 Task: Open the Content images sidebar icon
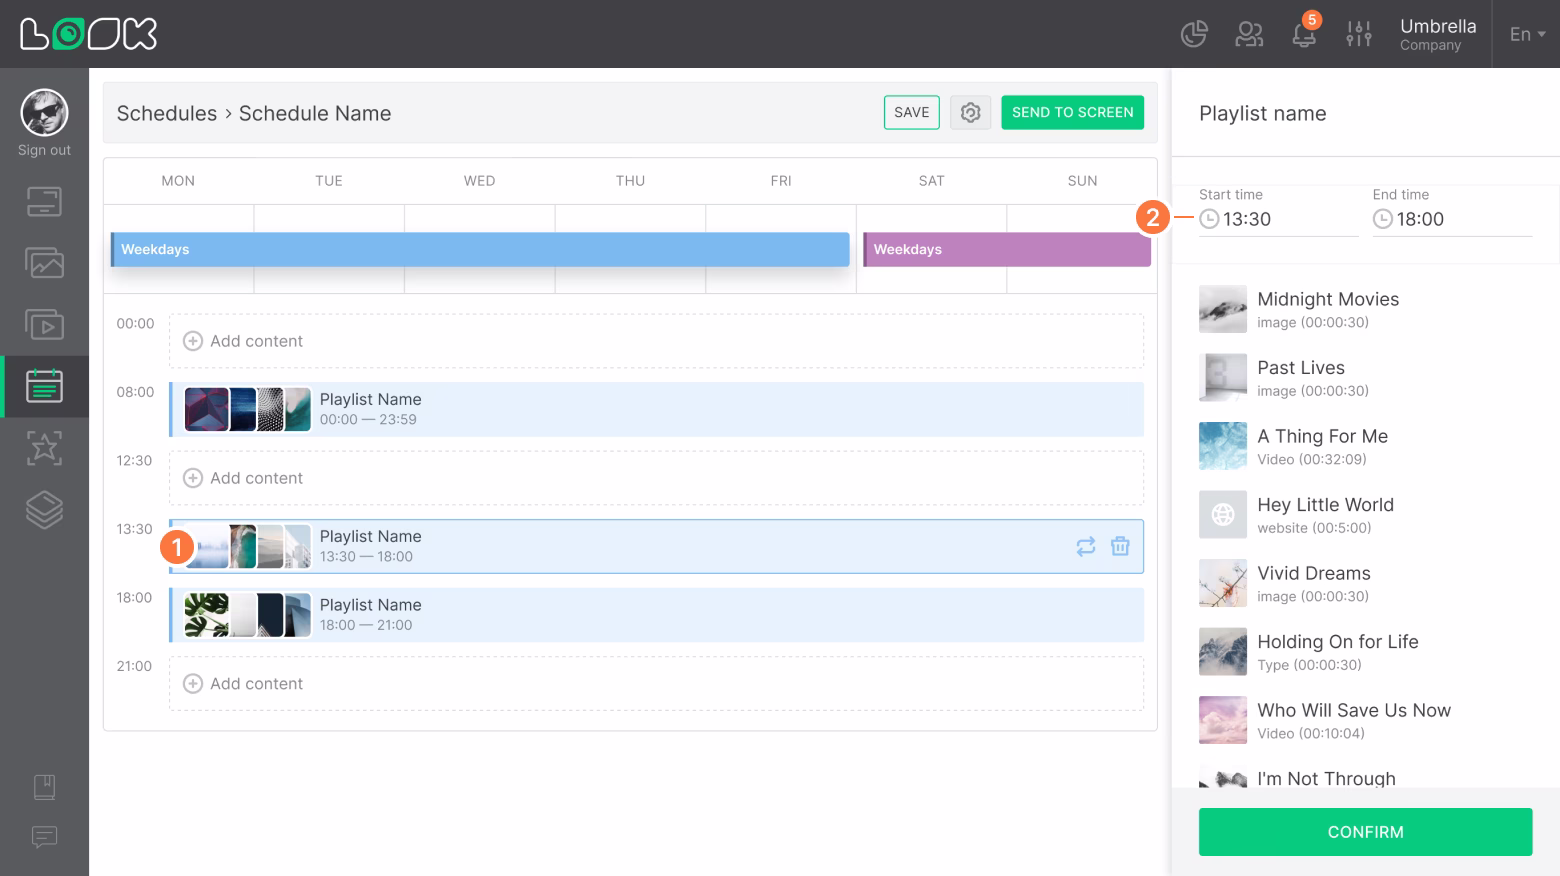coord(44,263)
